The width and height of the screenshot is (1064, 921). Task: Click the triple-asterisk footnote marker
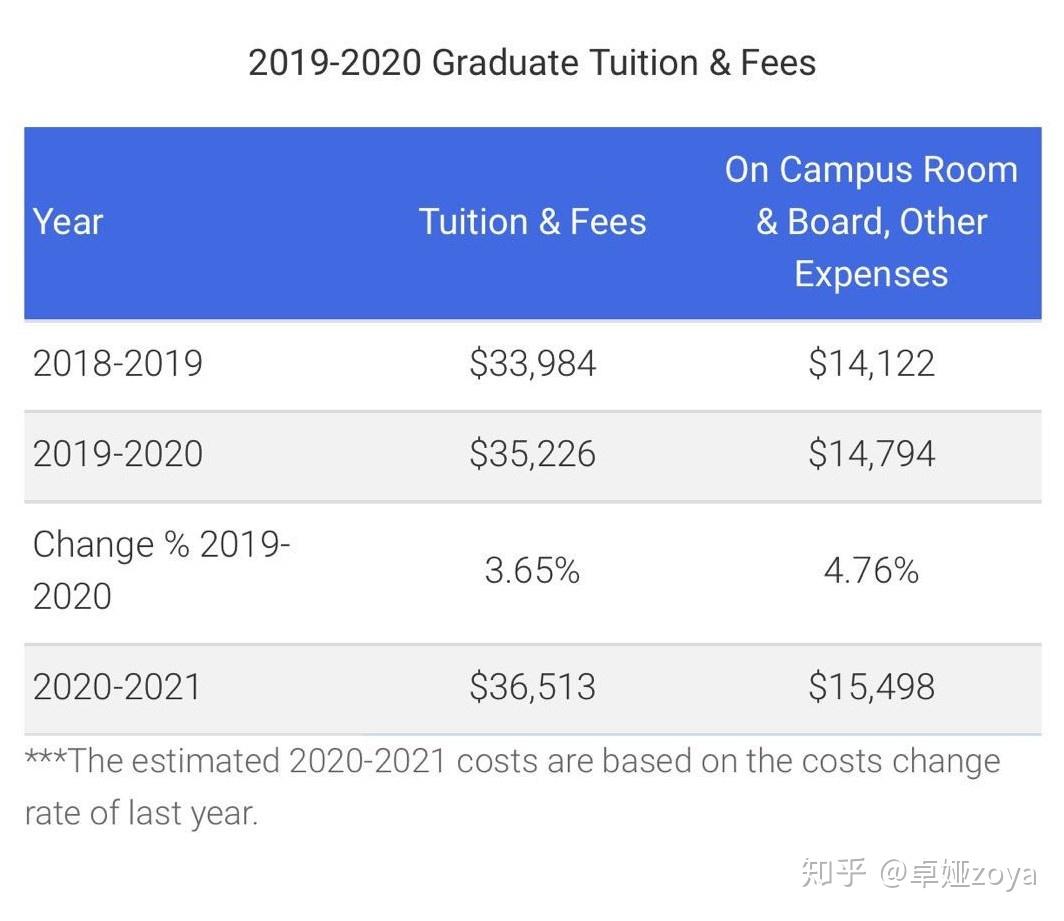(45, 758)
